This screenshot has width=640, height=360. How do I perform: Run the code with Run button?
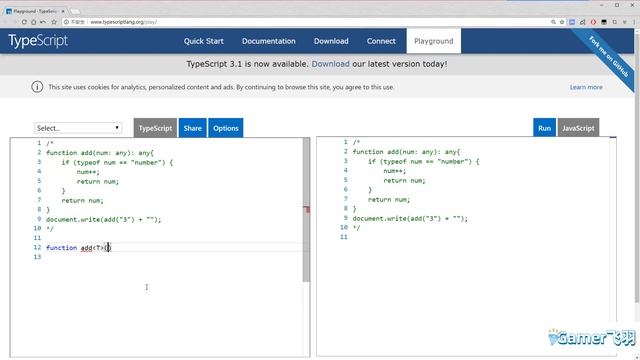coord(544,128)
